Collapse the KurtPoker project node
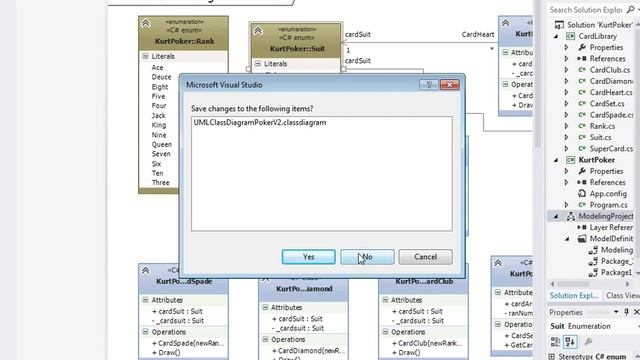Image resolution: width=640 pixels, height=360 pixels. 556,160
